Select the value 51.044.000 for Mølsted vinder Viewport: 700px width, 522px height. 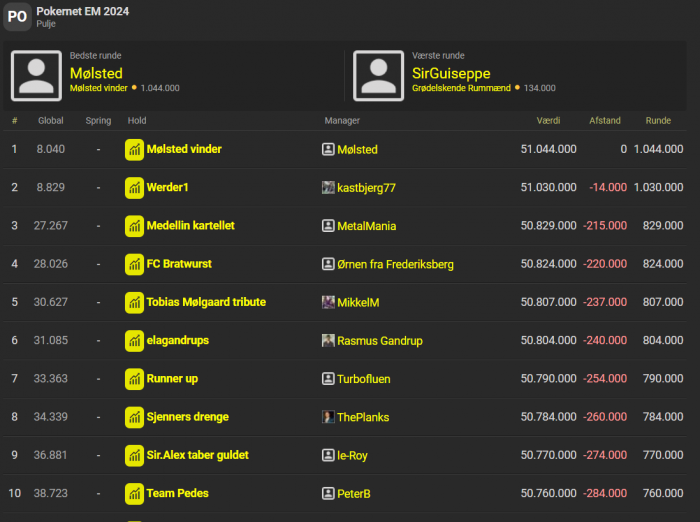click(x=548, y=149)
